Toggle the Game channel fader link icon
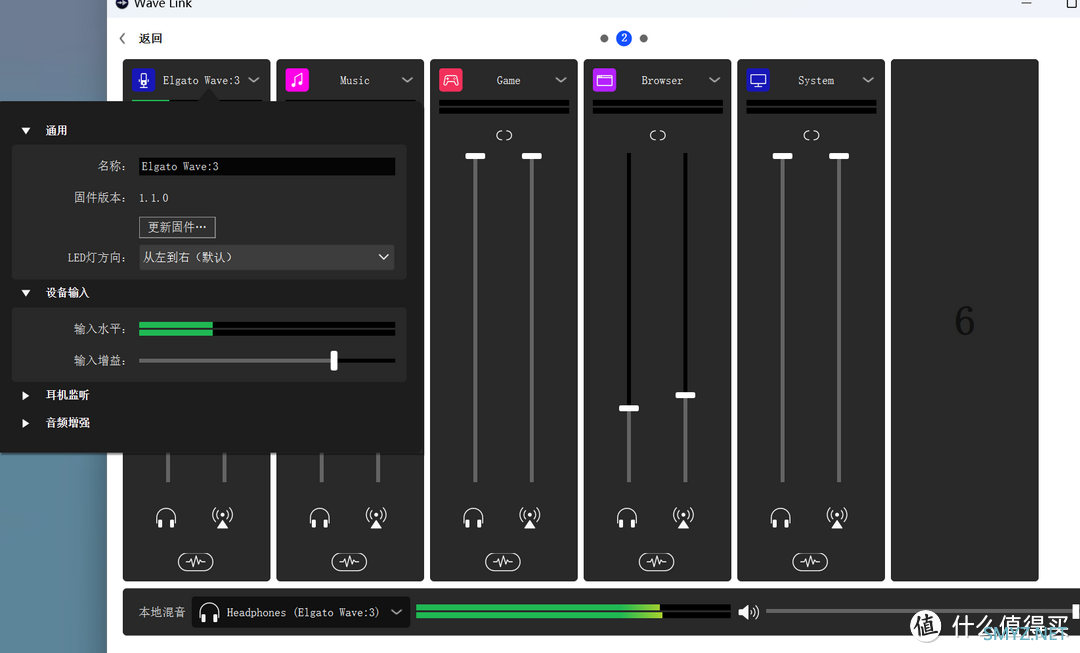This screenshot has width=1080, height=653. [504, 136]
